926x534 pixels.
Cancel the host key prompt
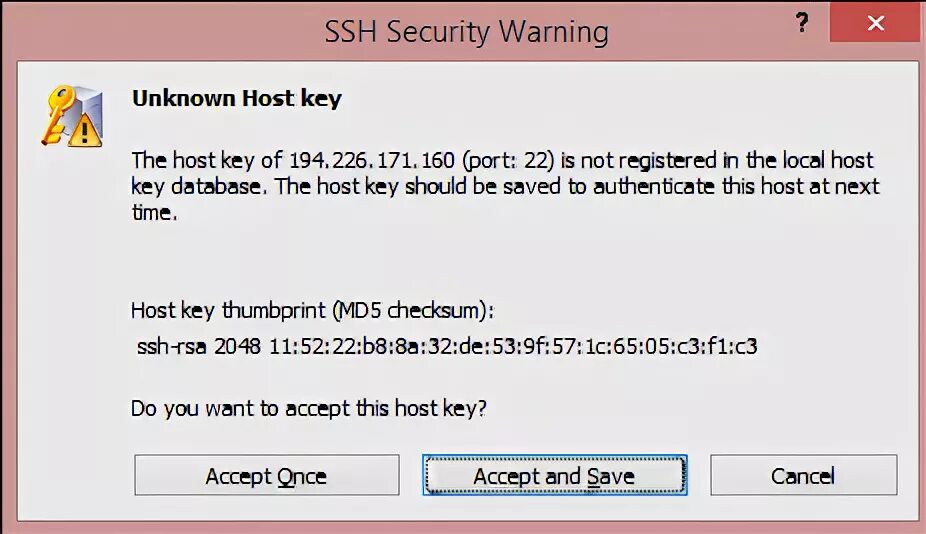(x=803, y=476)
